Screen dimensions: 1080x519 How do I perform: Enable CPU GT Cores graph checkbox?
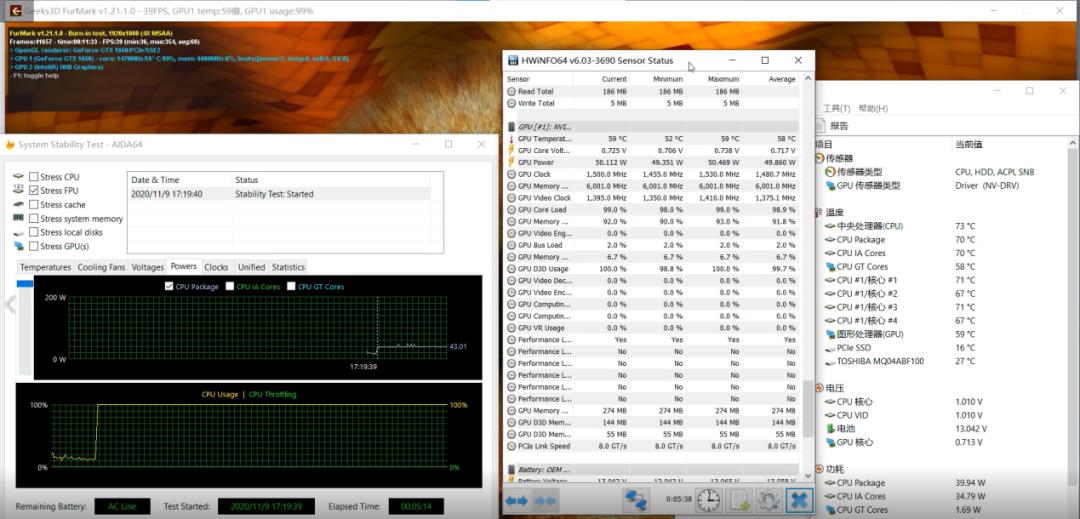(x=291, y=286)
